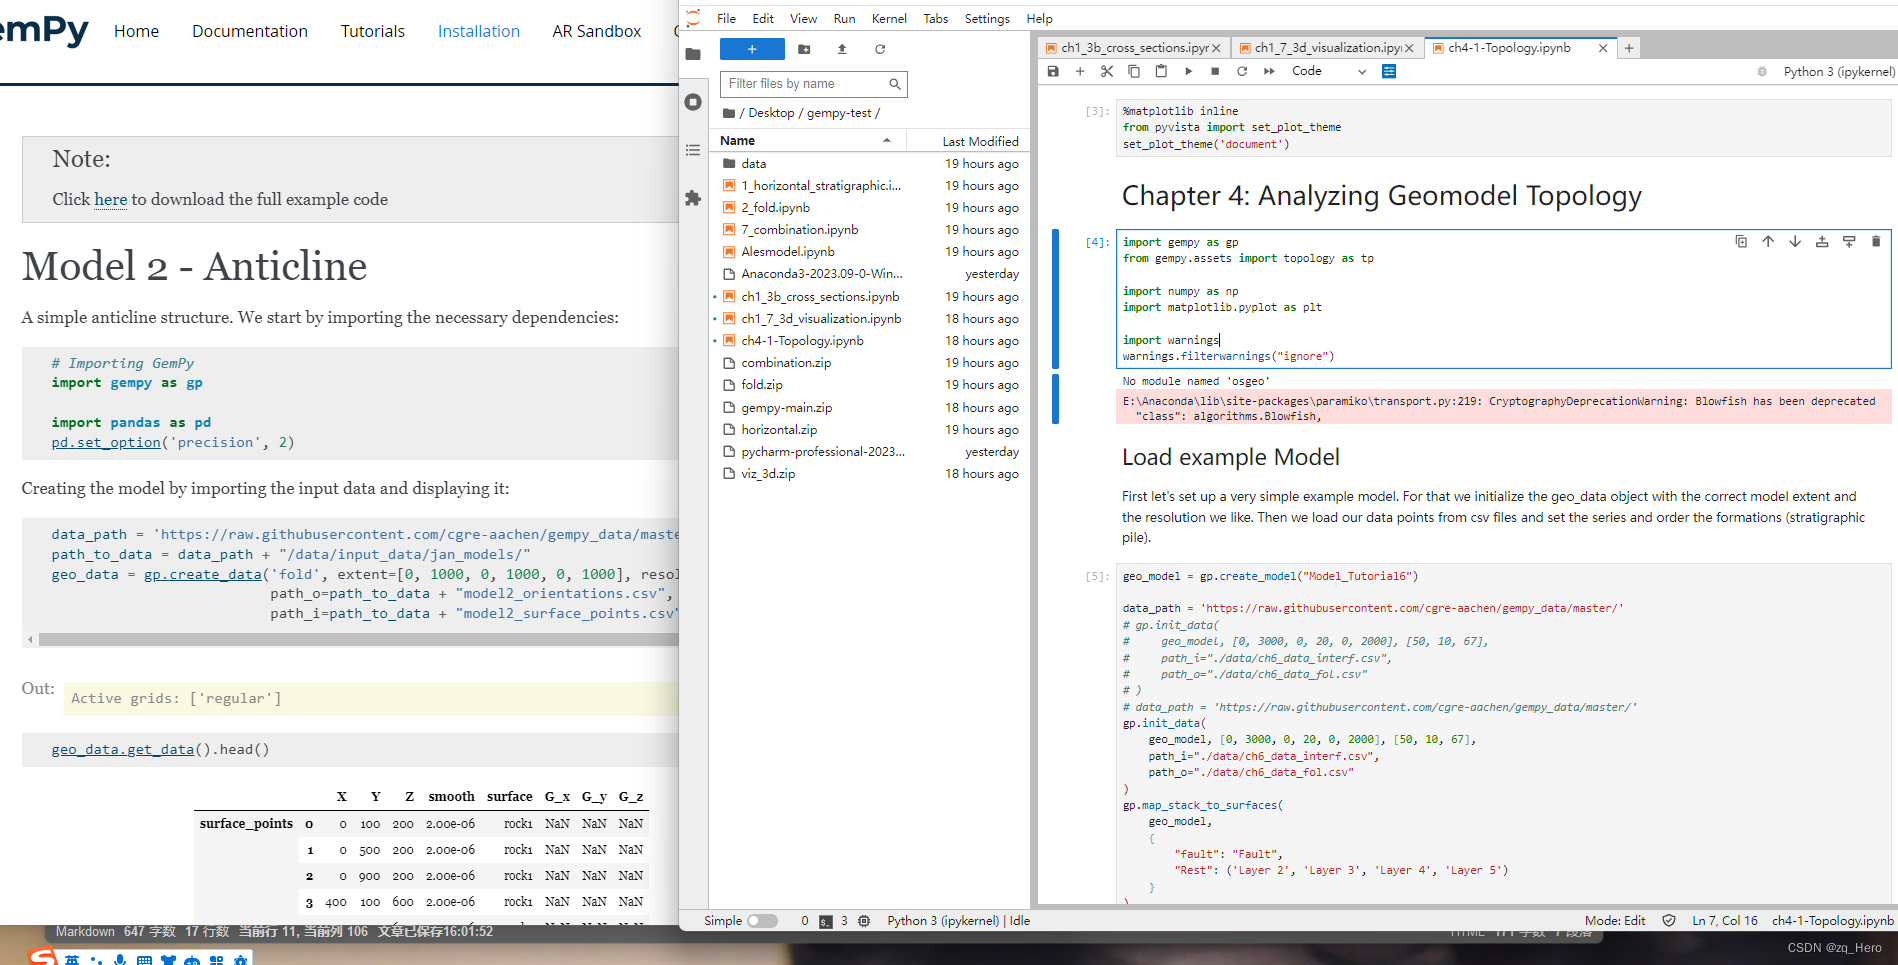The height and width of the screenshot is (965, 1898).
Task: Paste cell from clipboard in notebook toolbar
Action: (x=1161, y=71)
